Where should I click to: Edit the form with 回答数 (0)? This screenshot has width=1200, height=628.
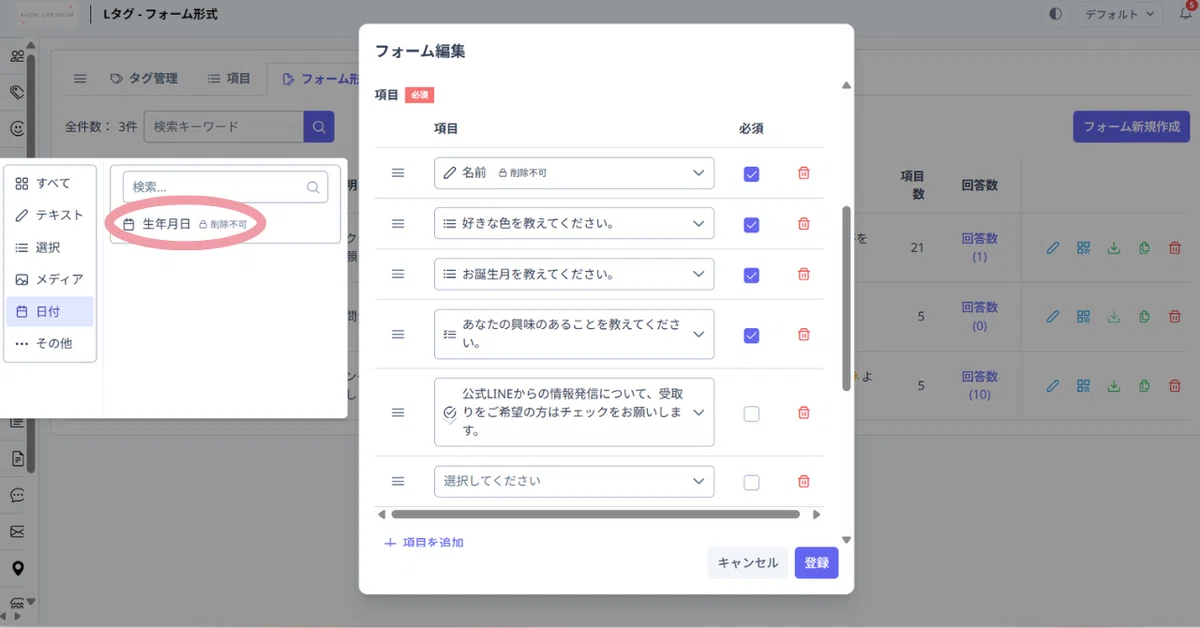[1052, 317]
